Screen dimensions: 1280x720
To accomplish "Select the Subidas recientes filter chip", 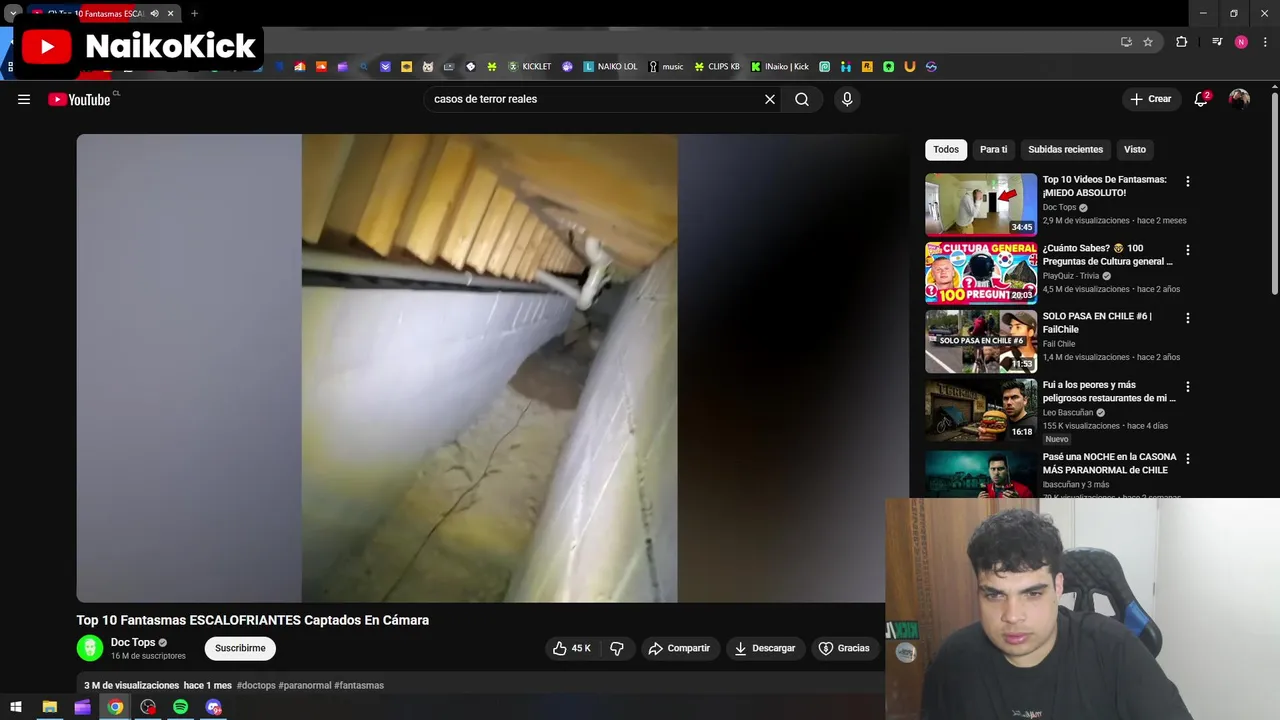I will point(1065,149).
